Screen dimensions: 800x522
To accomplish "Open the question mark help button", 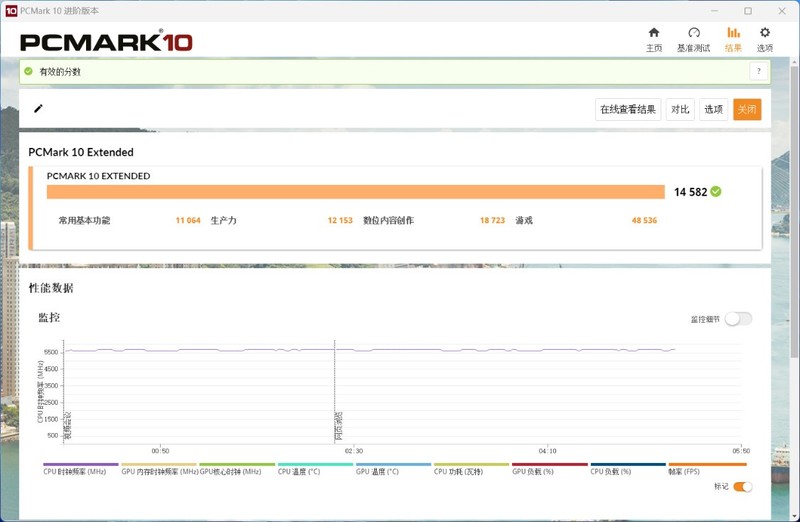I will click(758, 71).
